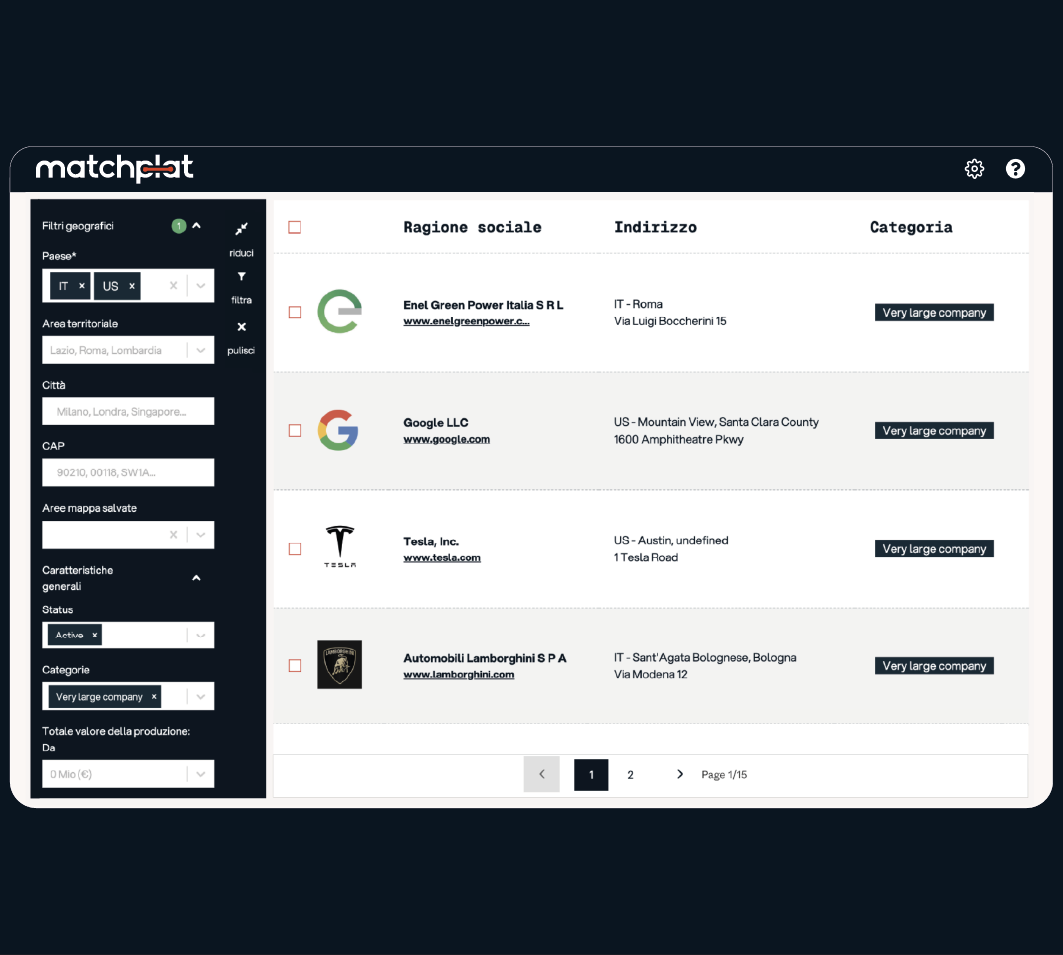The image size is (1063, 955).
Task: Remove the IT country tag
Action: pyautogui.click(x=82, y=286)
